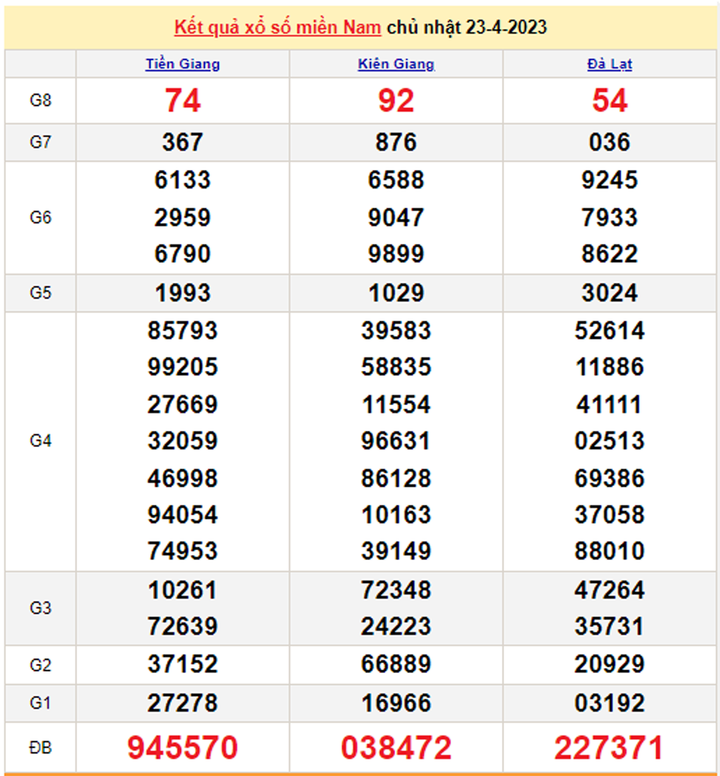This screenshot has height=776, width=720.
Task: Click the G7 number 367
Action: point(182,142)
